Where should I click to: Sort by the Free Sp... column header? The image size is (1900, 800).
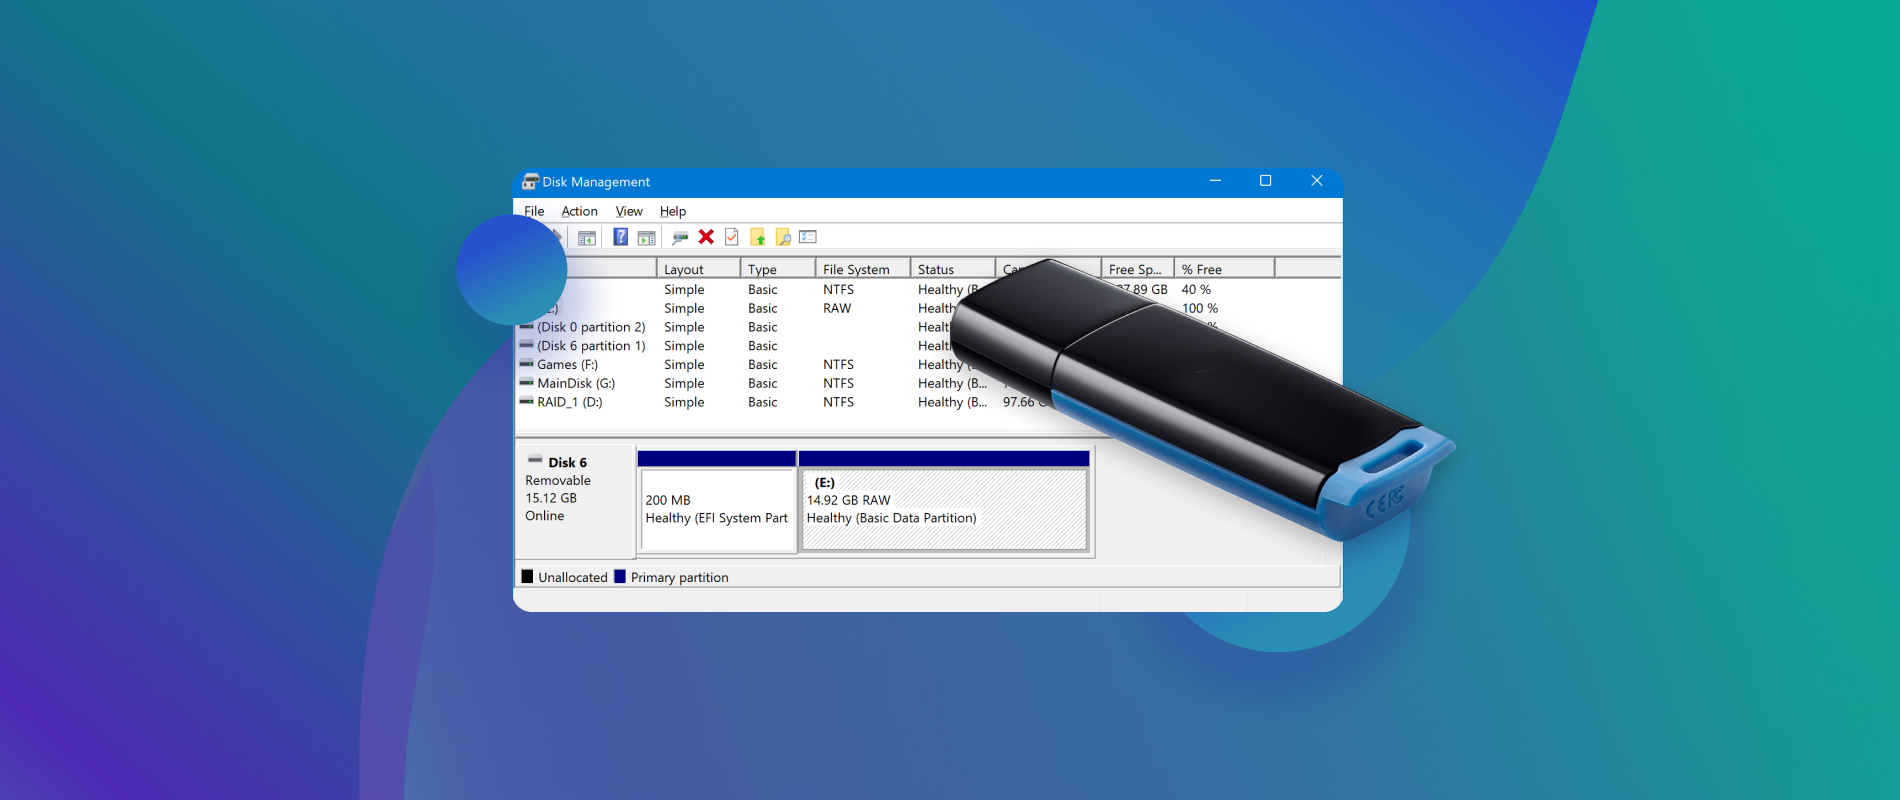(x=1137, y=269)
